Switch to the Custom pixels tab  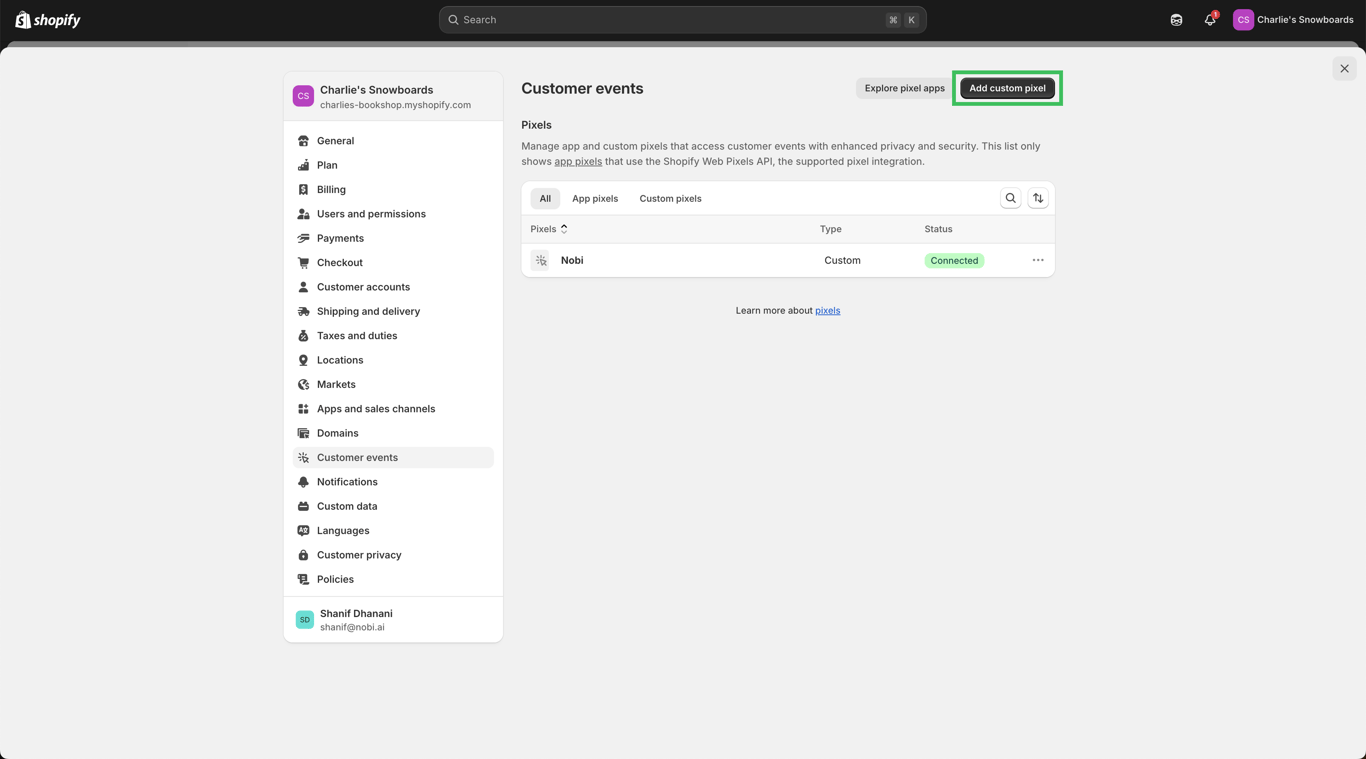[670, 198]
